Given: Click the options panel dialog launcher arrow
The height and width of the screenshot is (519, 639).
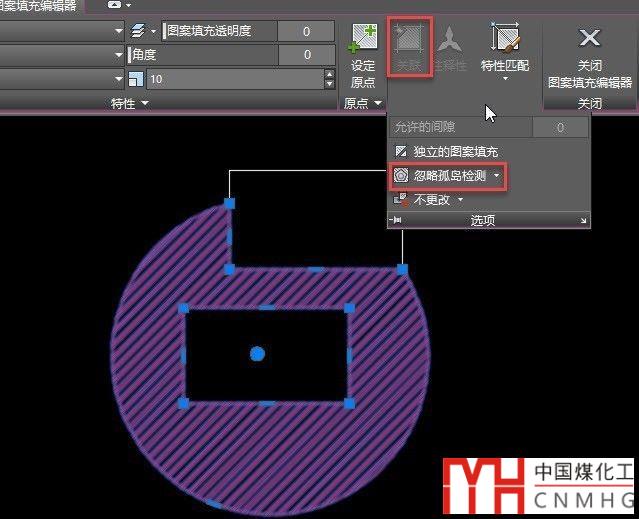Looking at the screenshot, I should [x=583, y=220].
